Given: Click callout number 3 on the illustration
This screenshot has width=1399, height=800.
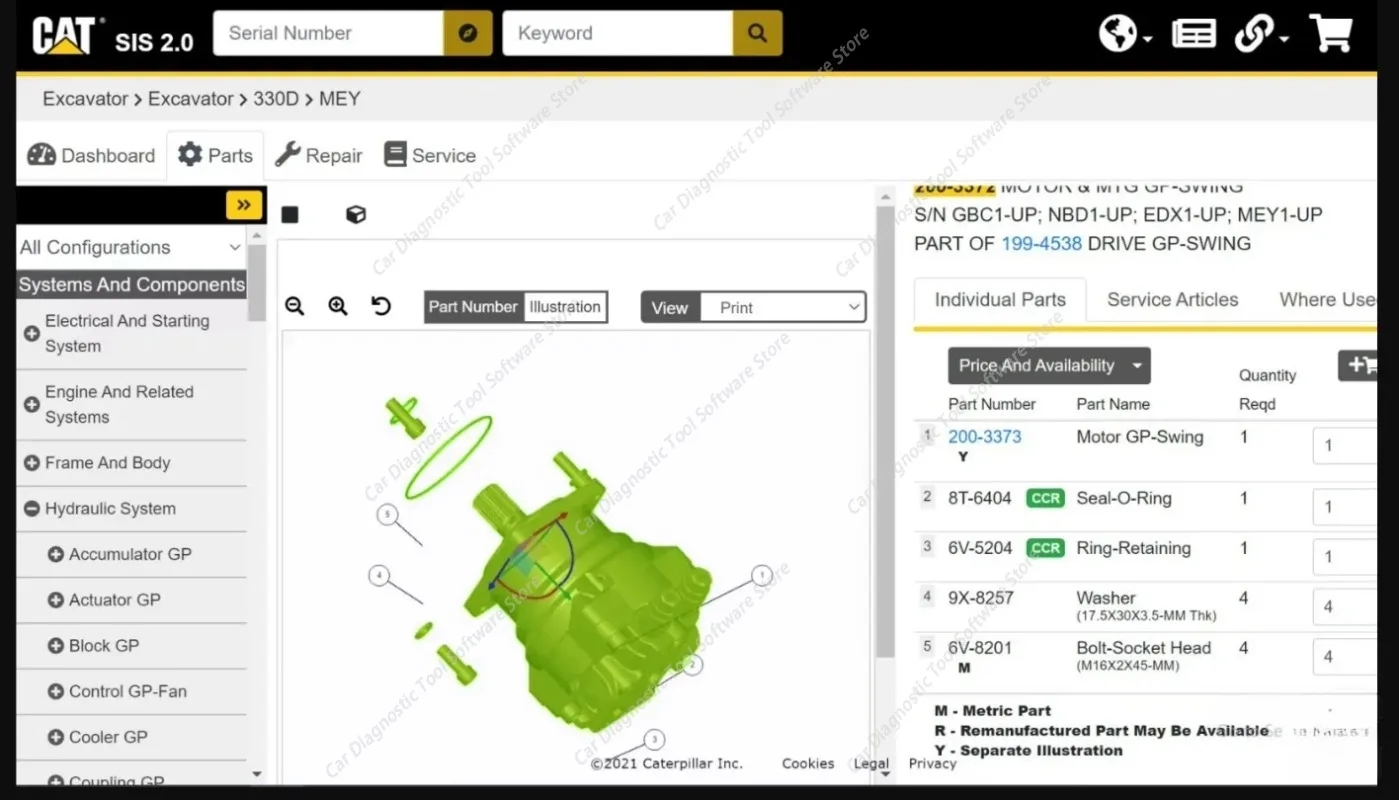Looking at the screenshot, I should pyautogui.click(x=654, y=740).
